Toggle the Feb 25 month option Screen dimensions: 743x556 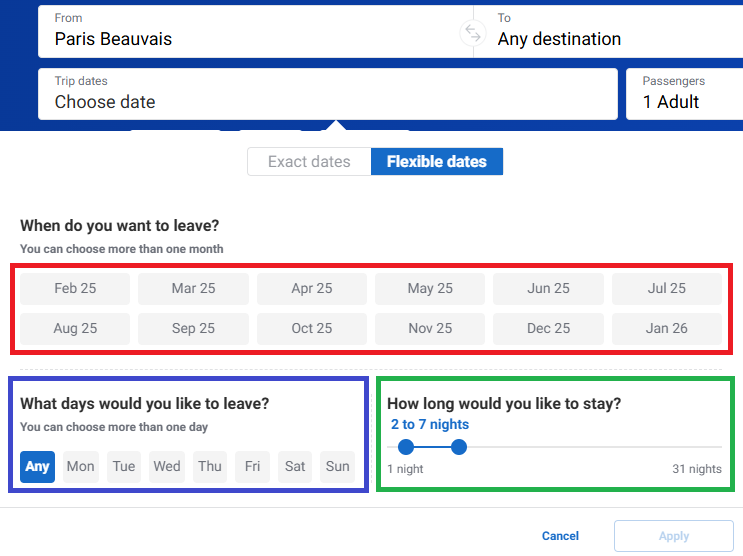coord(75,288)
